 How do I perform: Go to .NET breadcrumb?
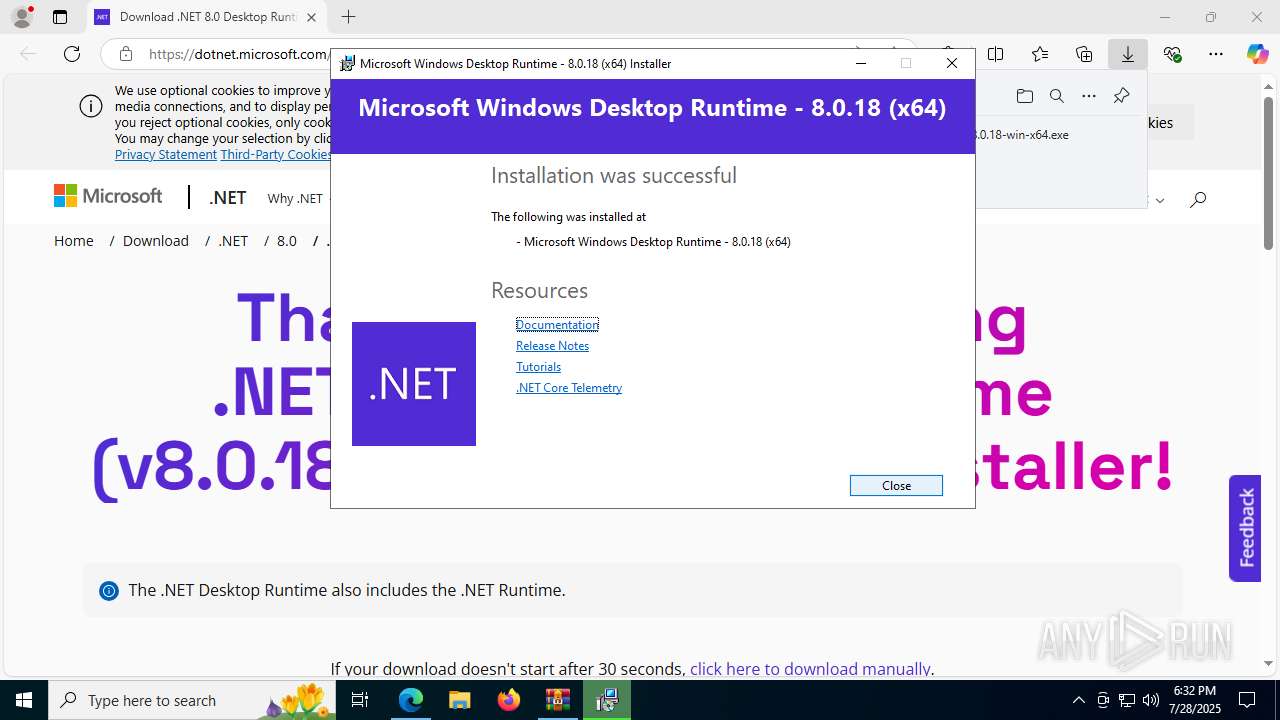pos(233,241)
